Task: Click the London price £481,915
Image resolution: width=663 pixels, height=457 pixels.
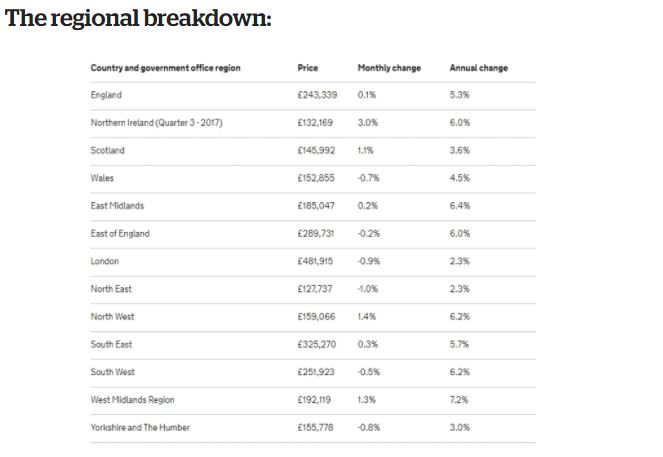Action: (x=318, y=261)
